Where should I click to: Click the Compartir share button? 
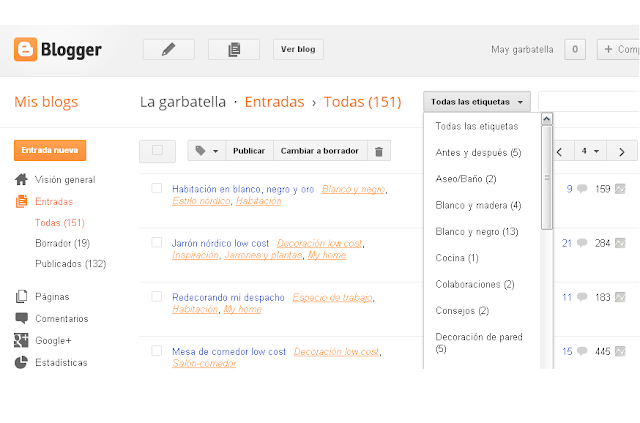(618, 49)
